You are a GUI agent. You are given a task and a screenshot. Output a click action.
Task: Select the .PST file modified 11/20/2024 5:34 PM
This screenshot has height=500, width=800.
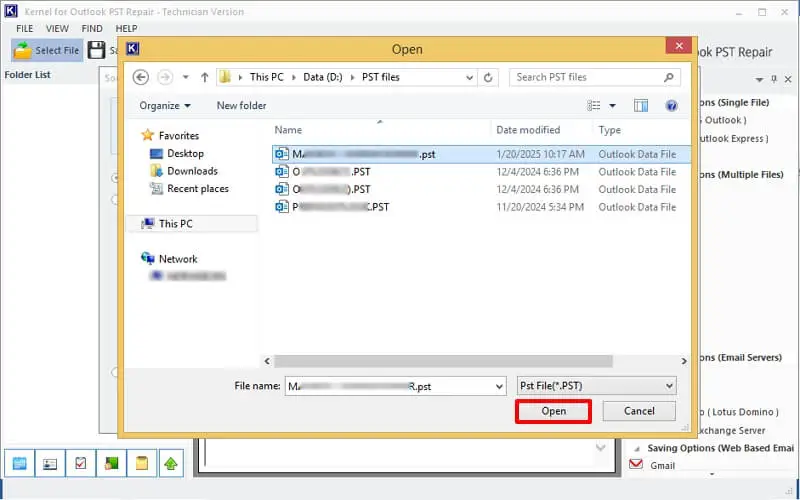tap(481, 207)
